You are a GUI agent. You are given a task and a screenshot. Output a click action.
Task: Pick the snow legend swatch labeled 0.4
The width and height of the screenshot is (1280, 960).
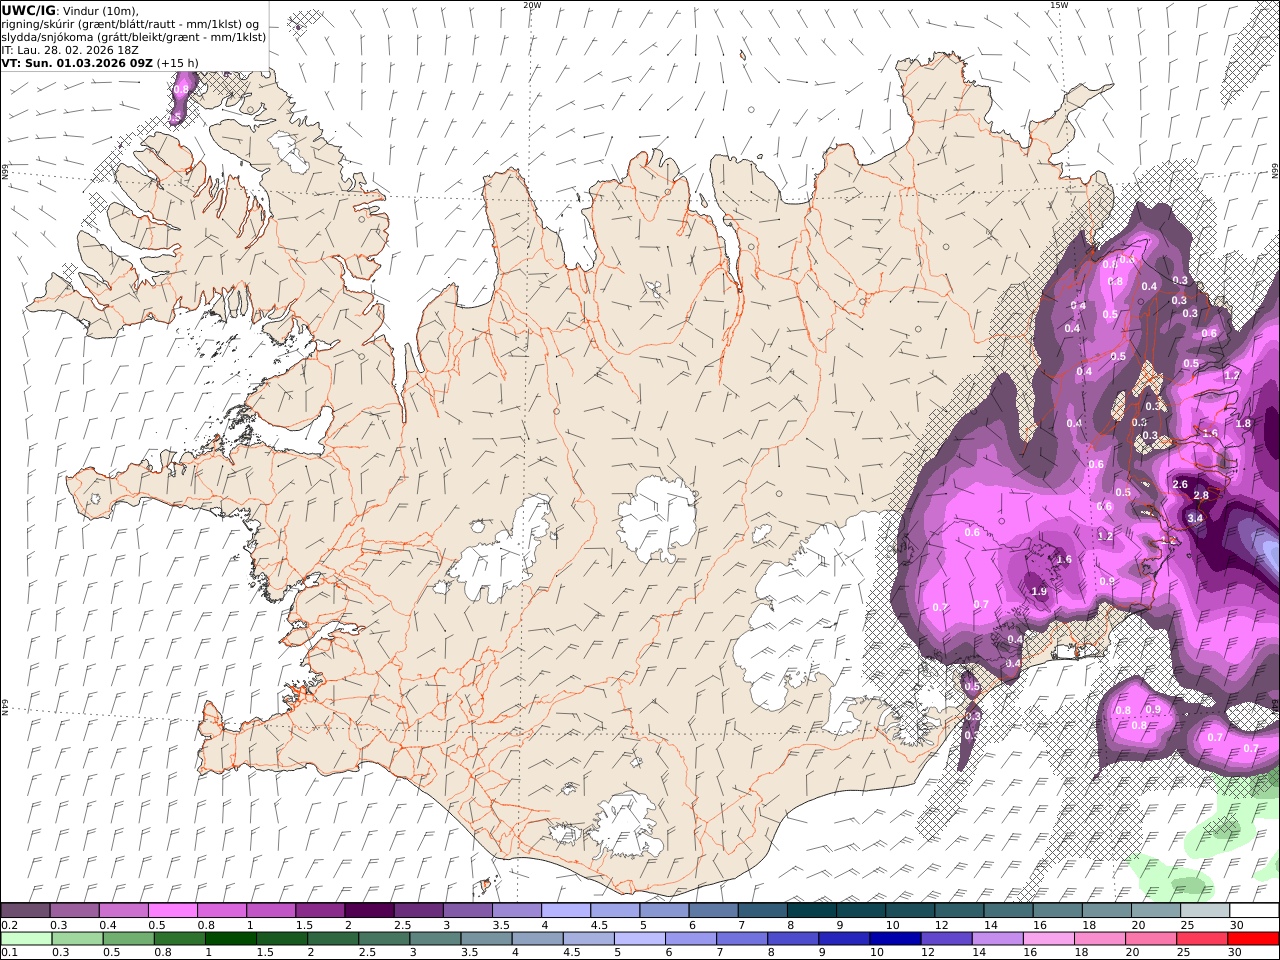pyautogui.click(x=123, y=911)
